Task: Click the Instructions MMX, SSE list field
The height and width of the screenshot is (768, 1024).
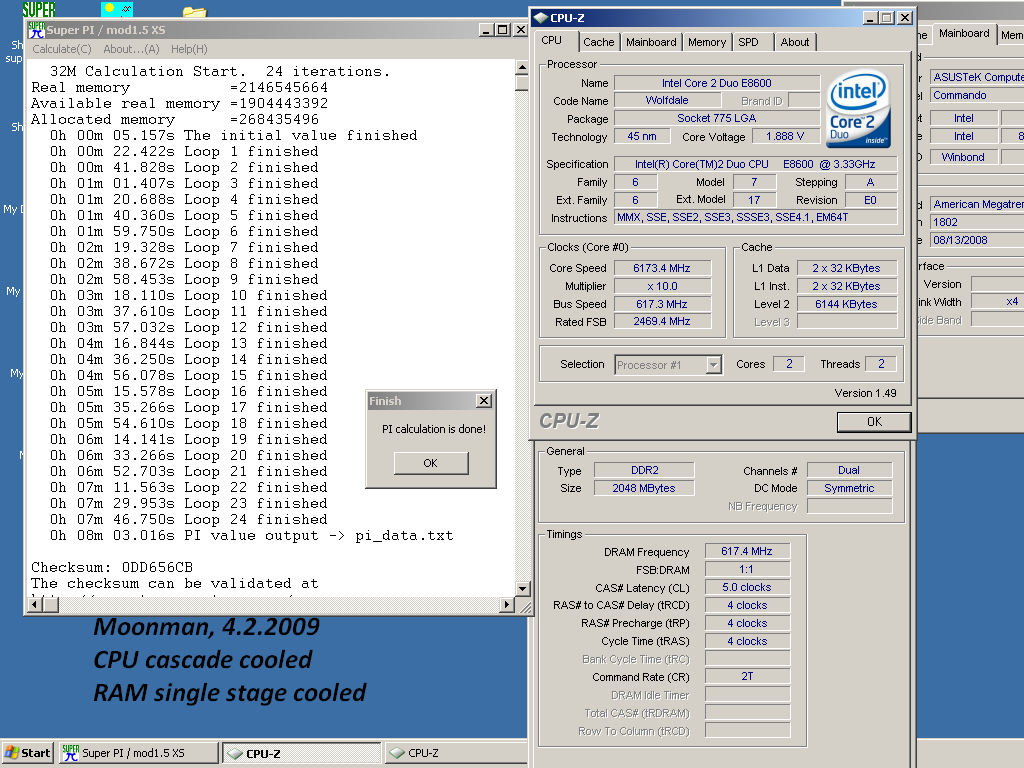Action: (756, 217)
